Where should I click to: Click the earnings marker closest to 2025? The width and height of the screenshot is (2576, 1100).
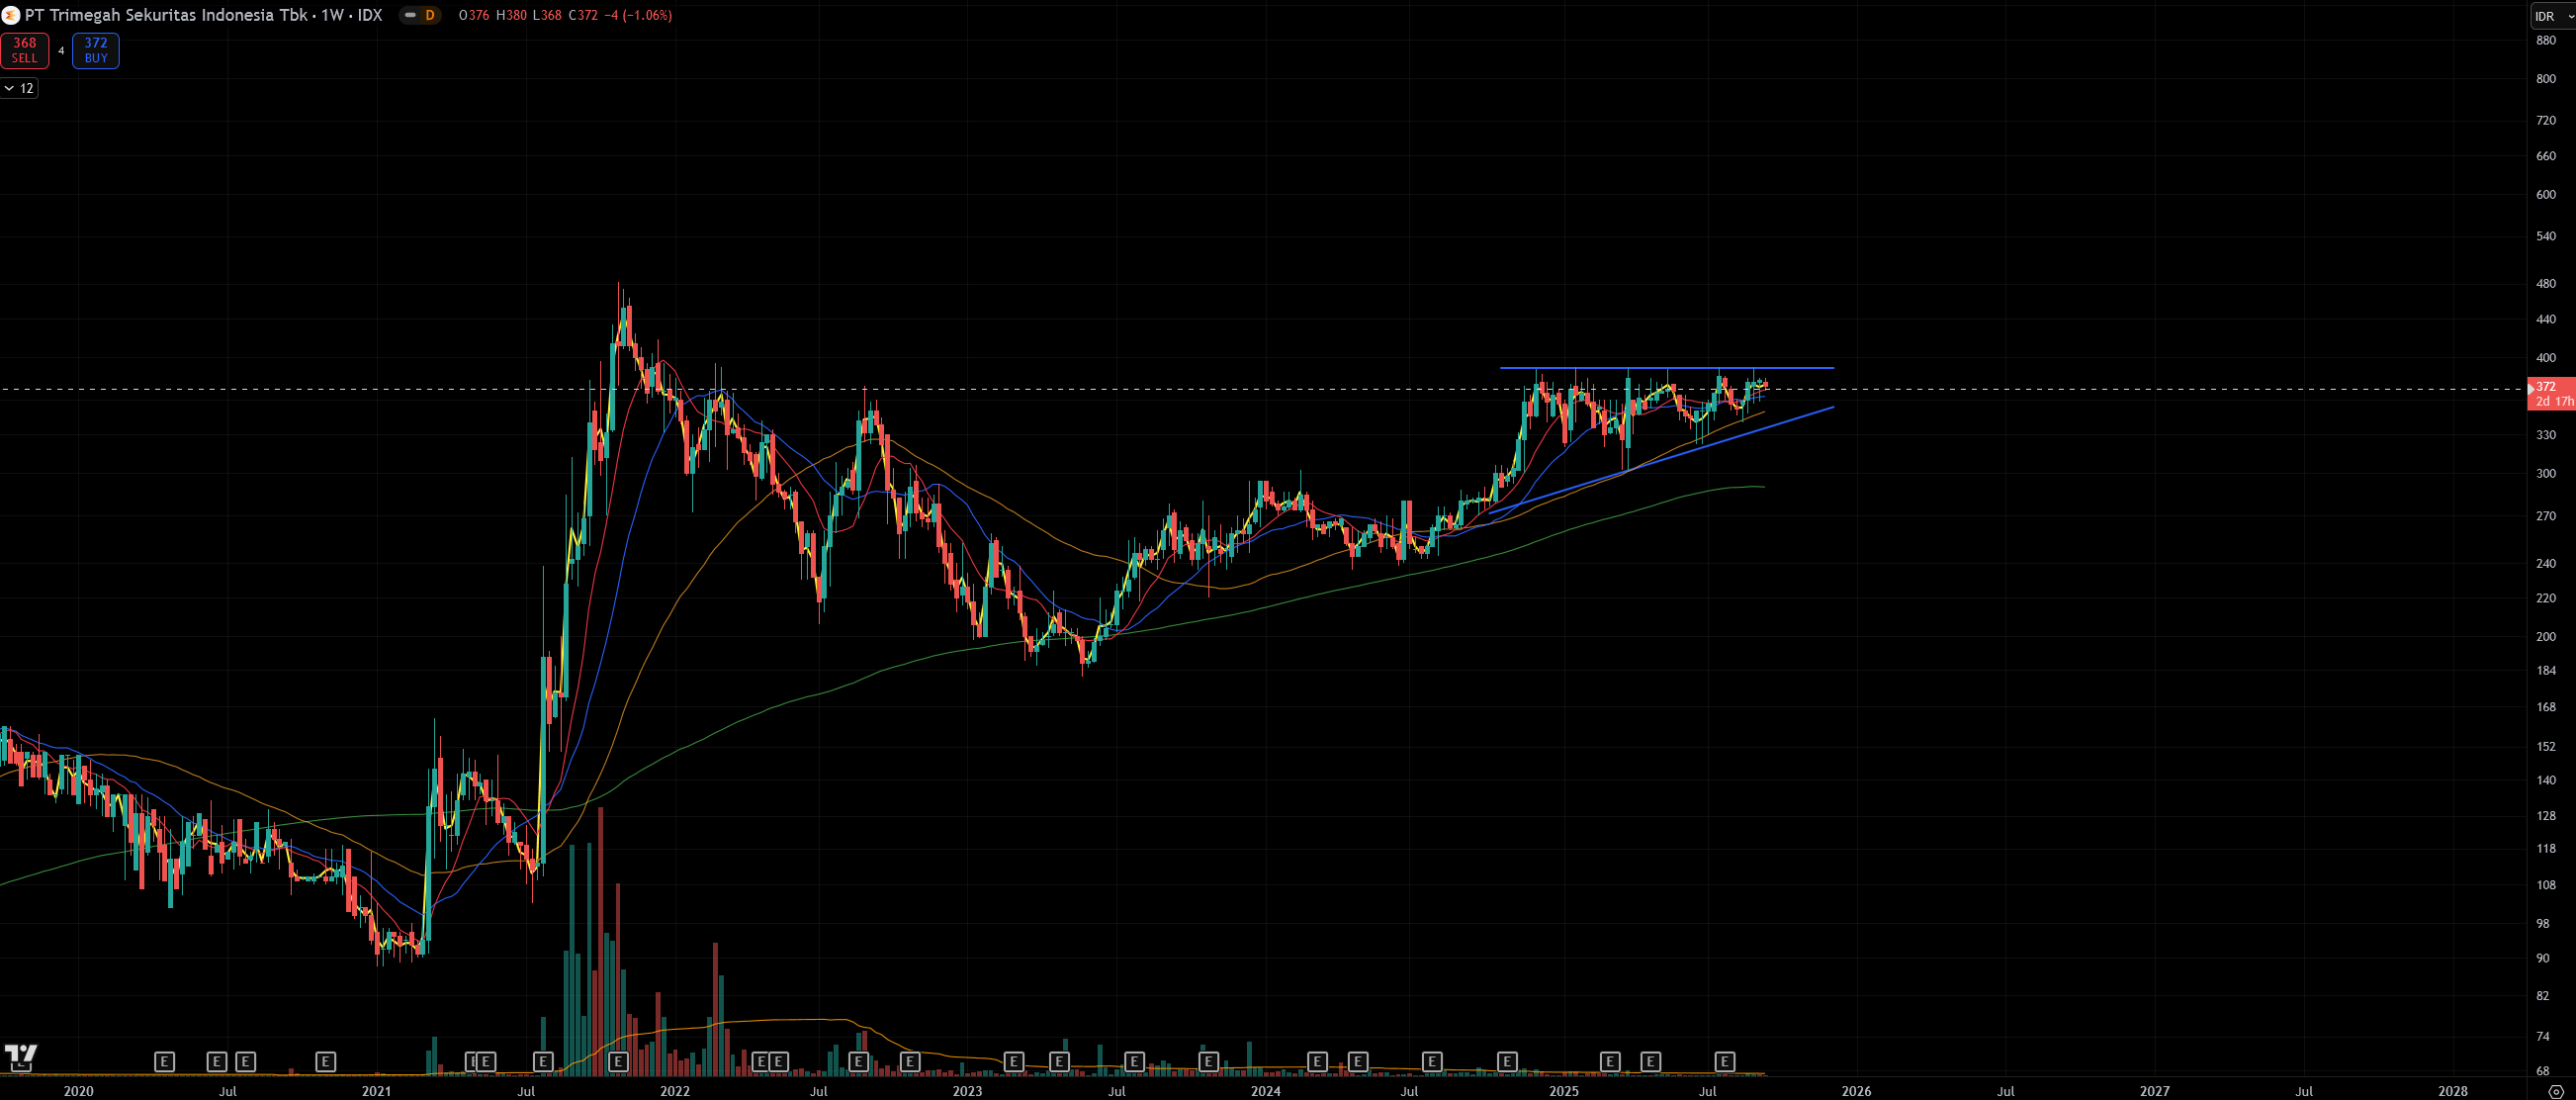pos(1610,1061)
